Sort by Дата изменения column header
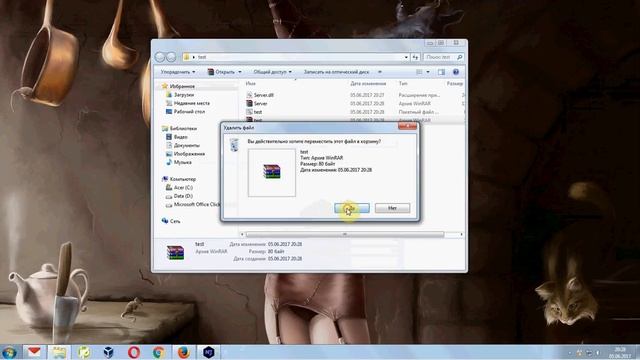This screenshot has width=640, height=360. (x=368, y=83)
